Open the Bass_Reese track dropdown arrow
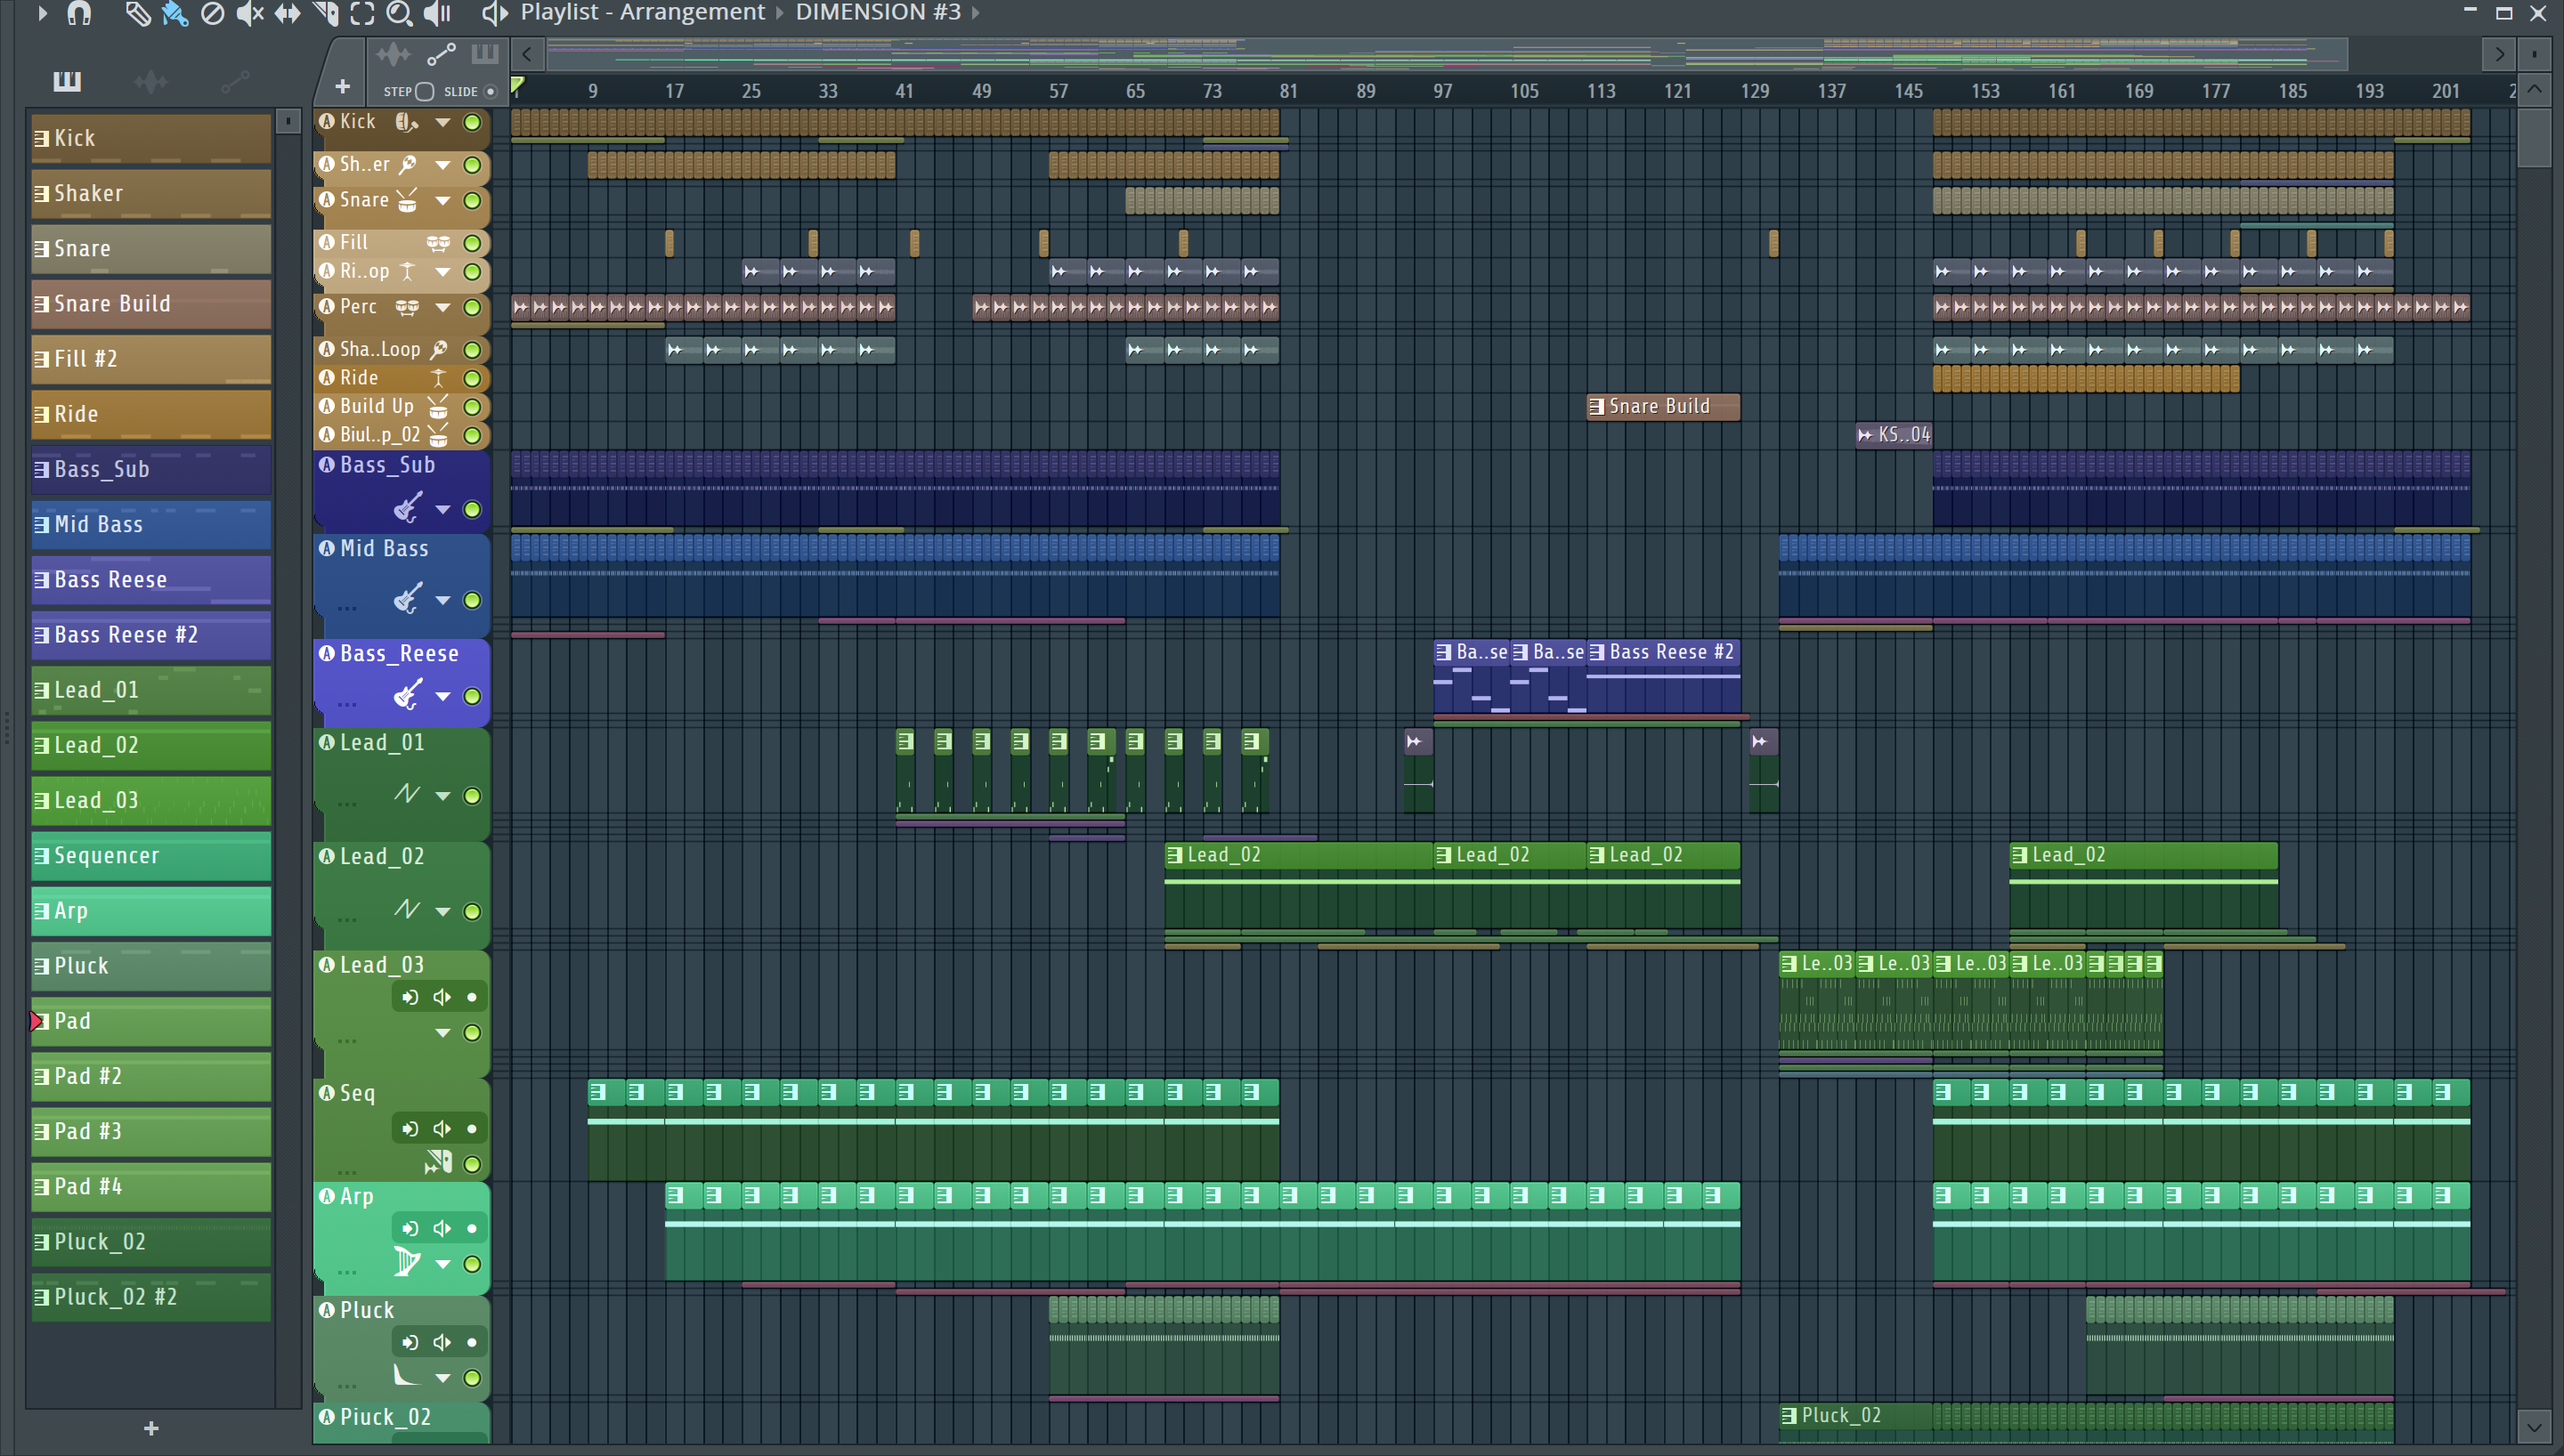This screenshot has height=1456, width=2564. [x=442, y=696]
